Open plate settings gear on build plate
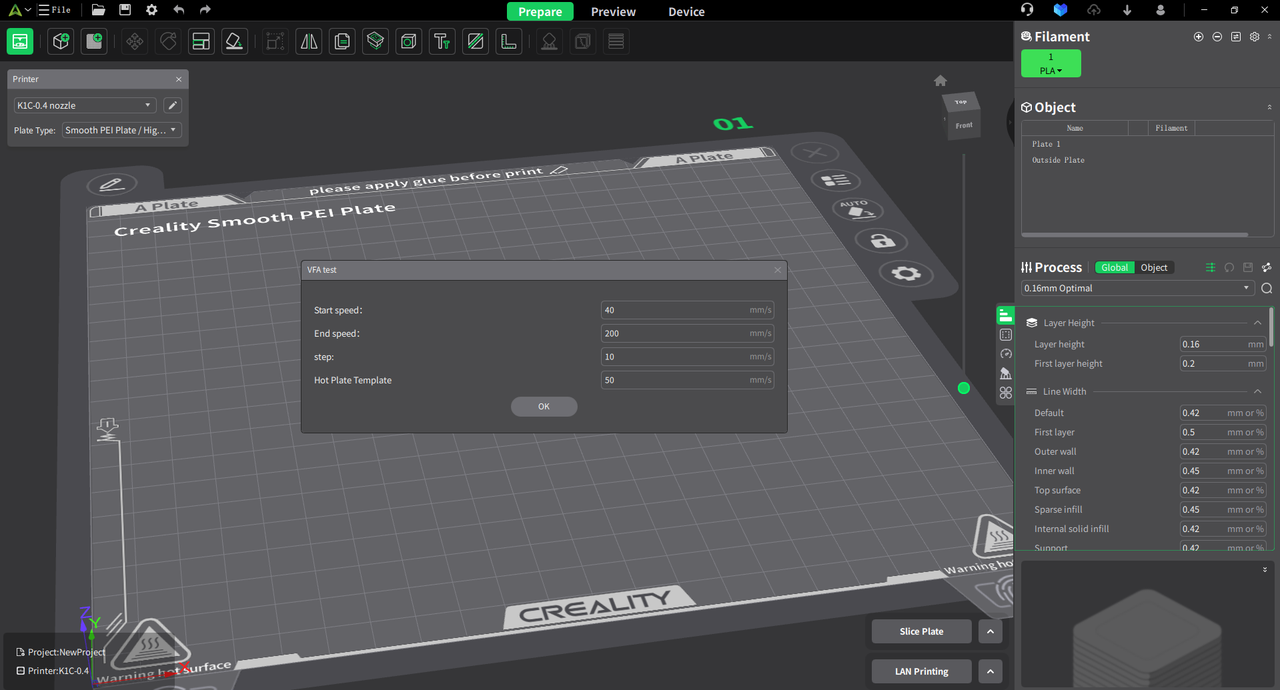This screenshot has height=690, width=1280. pos(905,274)
